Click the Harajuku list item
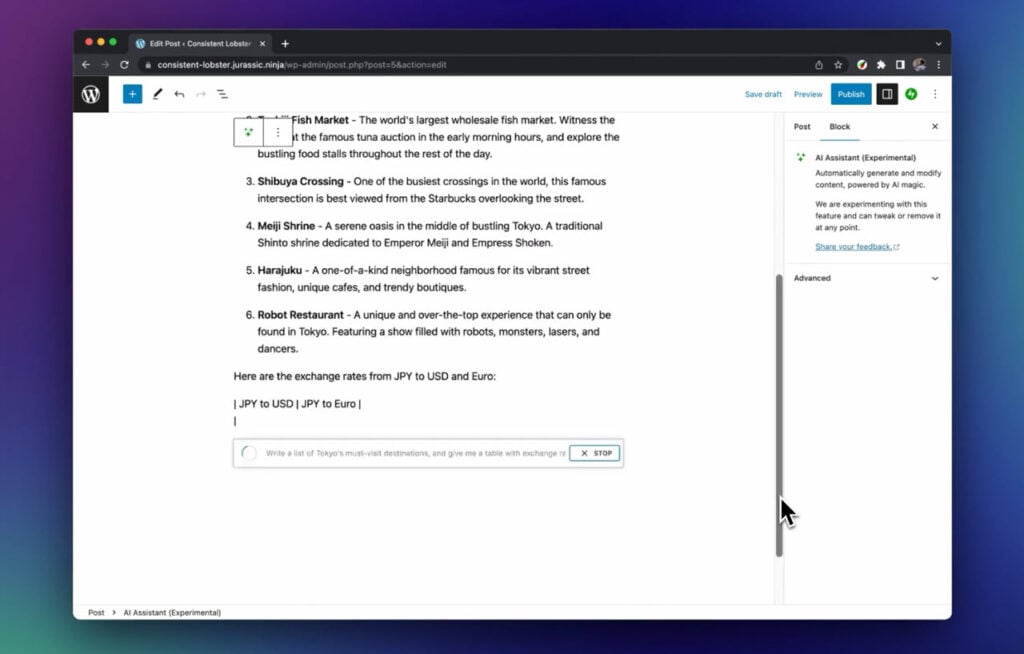This screenshot has height=654, width=1024. click(x=417, y=279)
